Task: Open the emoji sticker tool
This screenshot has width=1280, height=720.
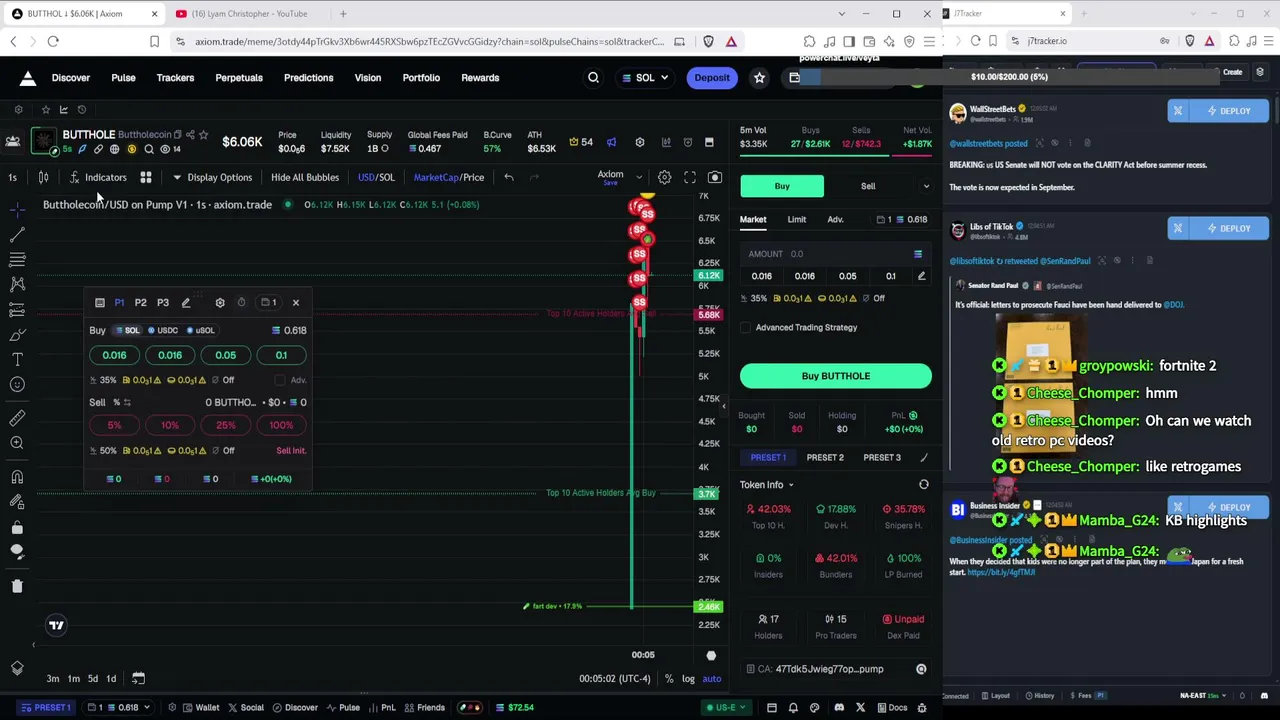Action: coord(17,384)
